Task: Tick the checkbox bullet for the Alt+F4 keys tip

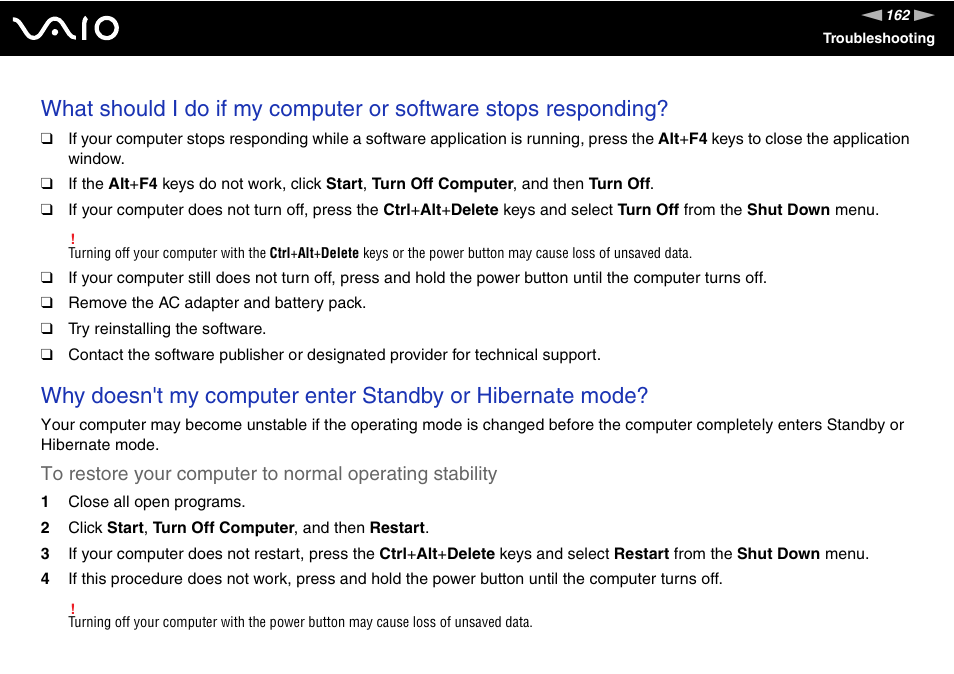Action: coord(47,139)
